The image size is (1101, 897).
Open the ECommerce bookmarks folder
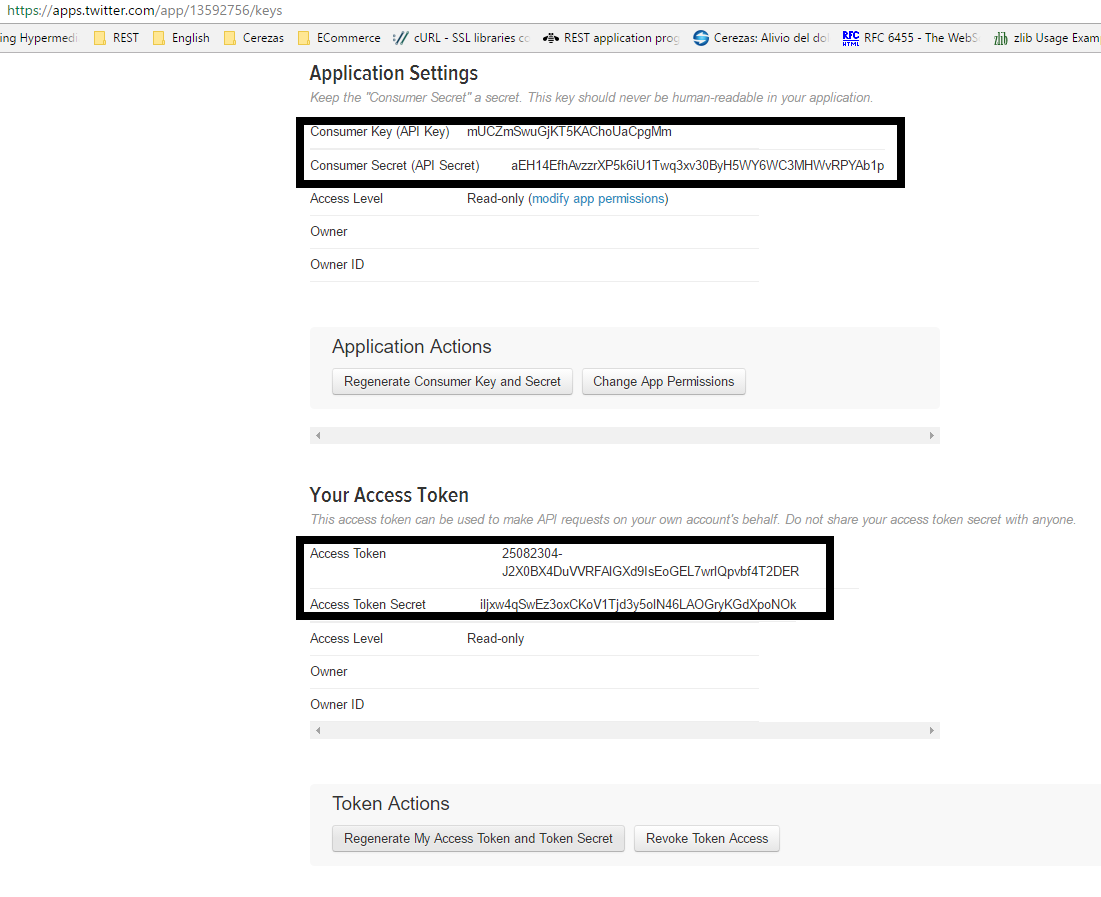(339, 38)
